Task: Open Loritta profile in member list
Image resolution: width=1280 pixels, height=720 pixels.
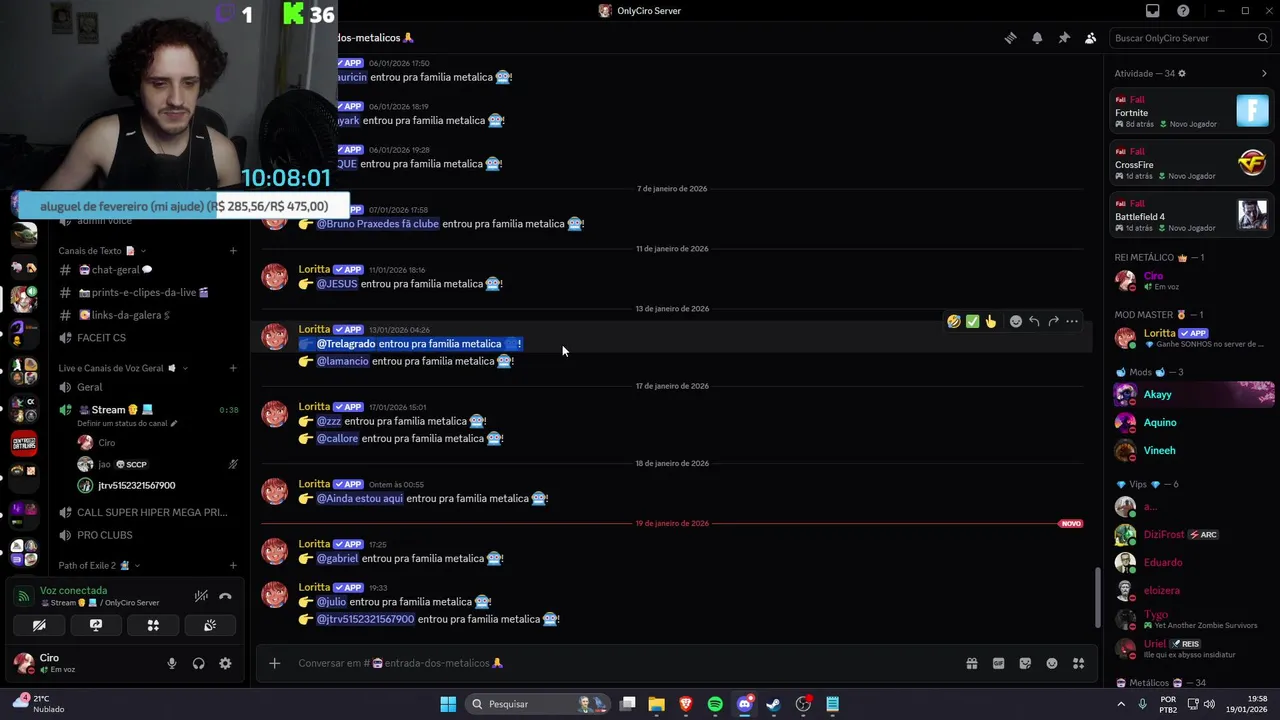Action: 1193,337
